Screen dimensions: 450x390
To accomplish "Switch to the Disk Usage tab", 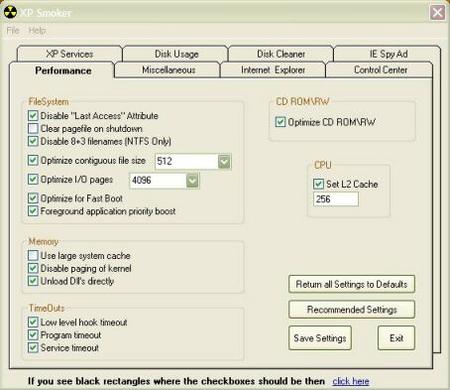I will [176, 54].
